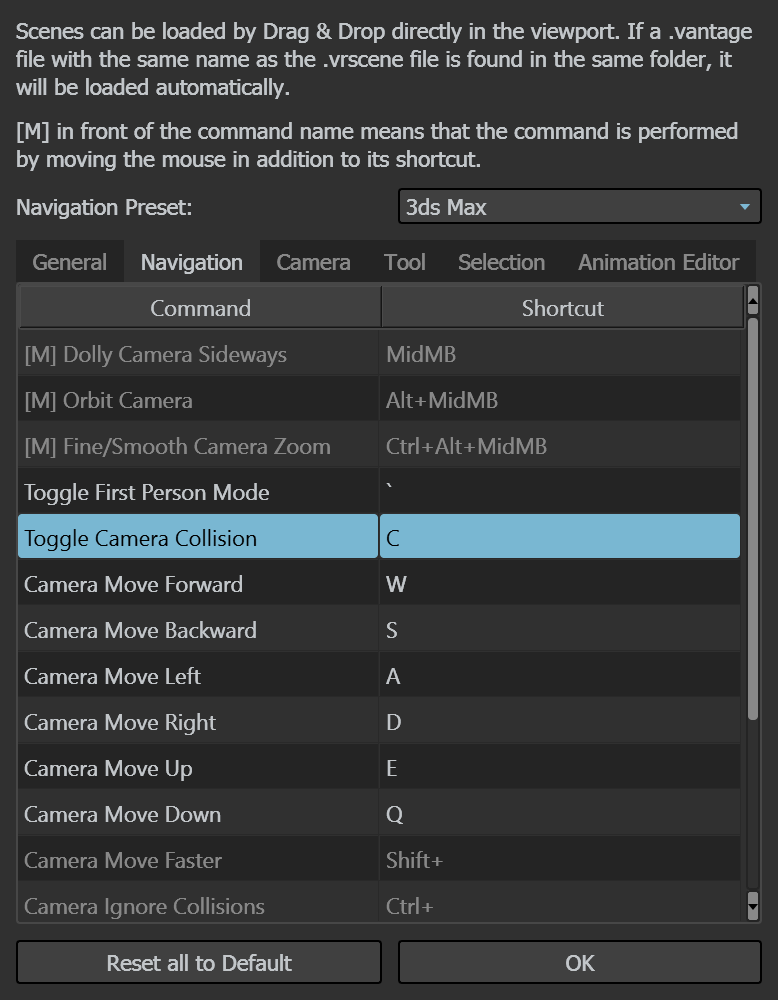Switch to the General tab

[70, 262]
